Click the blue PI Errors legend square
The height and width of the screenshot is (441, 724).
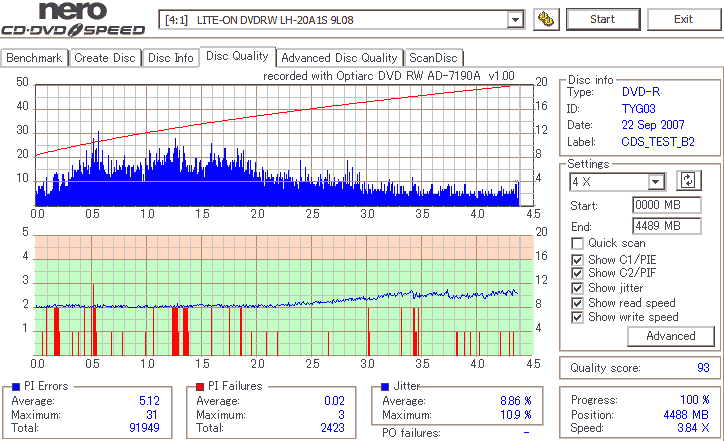click(x=16, y=387)
